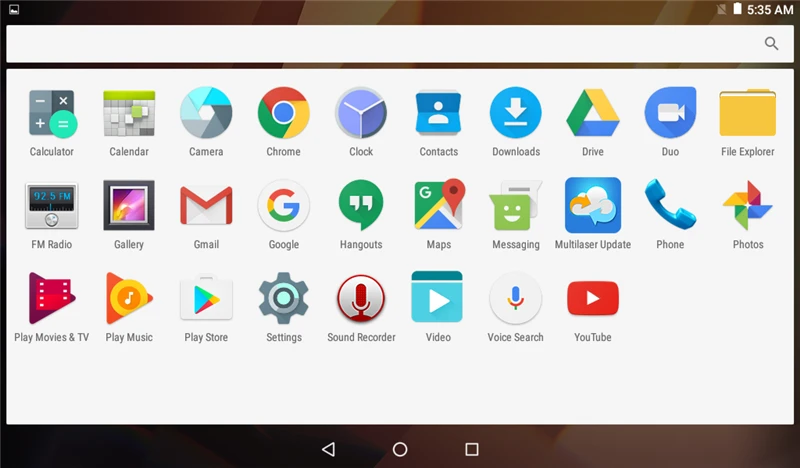Launch the Phone dialer
This screenshot has height=468, width=800.
click(670, 204)
